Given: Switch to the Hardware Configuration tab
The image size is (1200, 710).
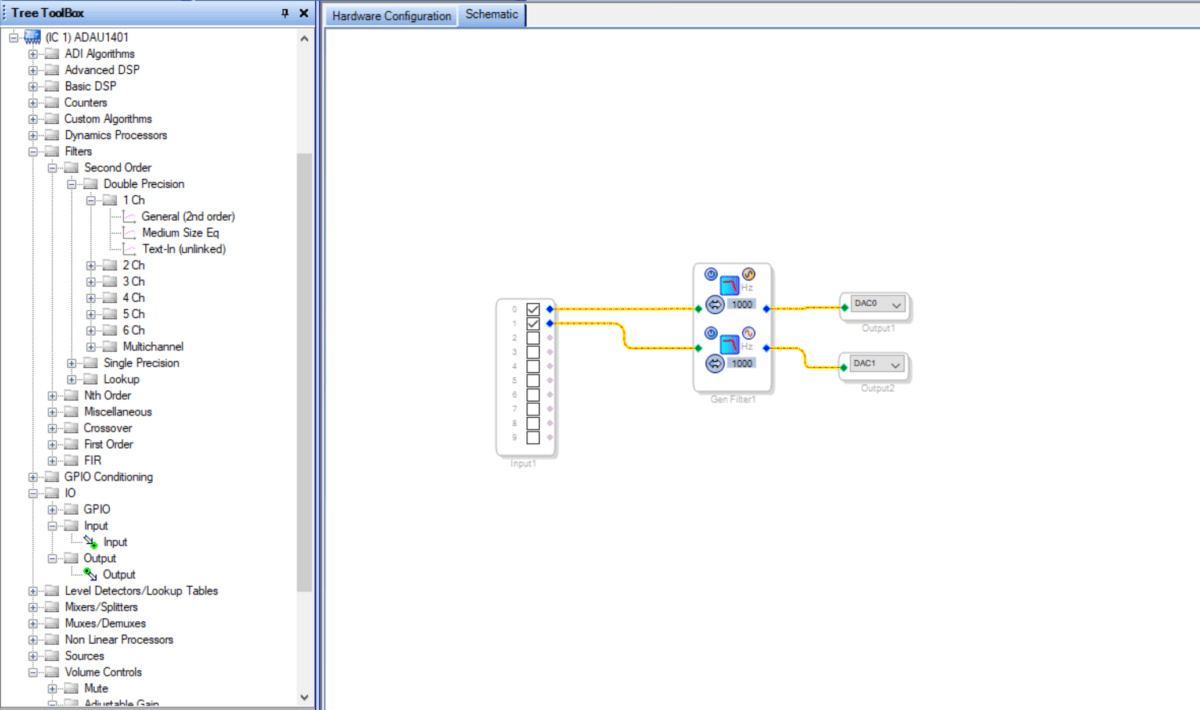Looking at the screenshot, I should (391, 16).
